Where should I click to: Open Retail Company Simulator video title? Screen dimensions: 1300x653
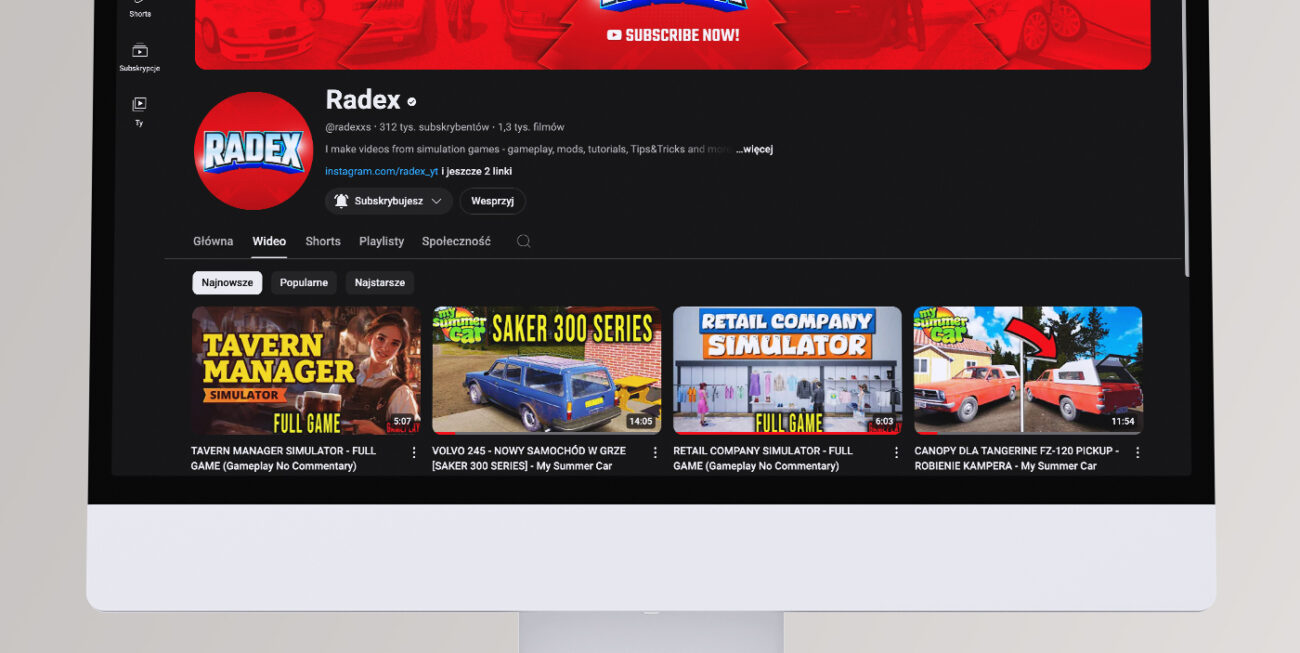pos(763,458)
